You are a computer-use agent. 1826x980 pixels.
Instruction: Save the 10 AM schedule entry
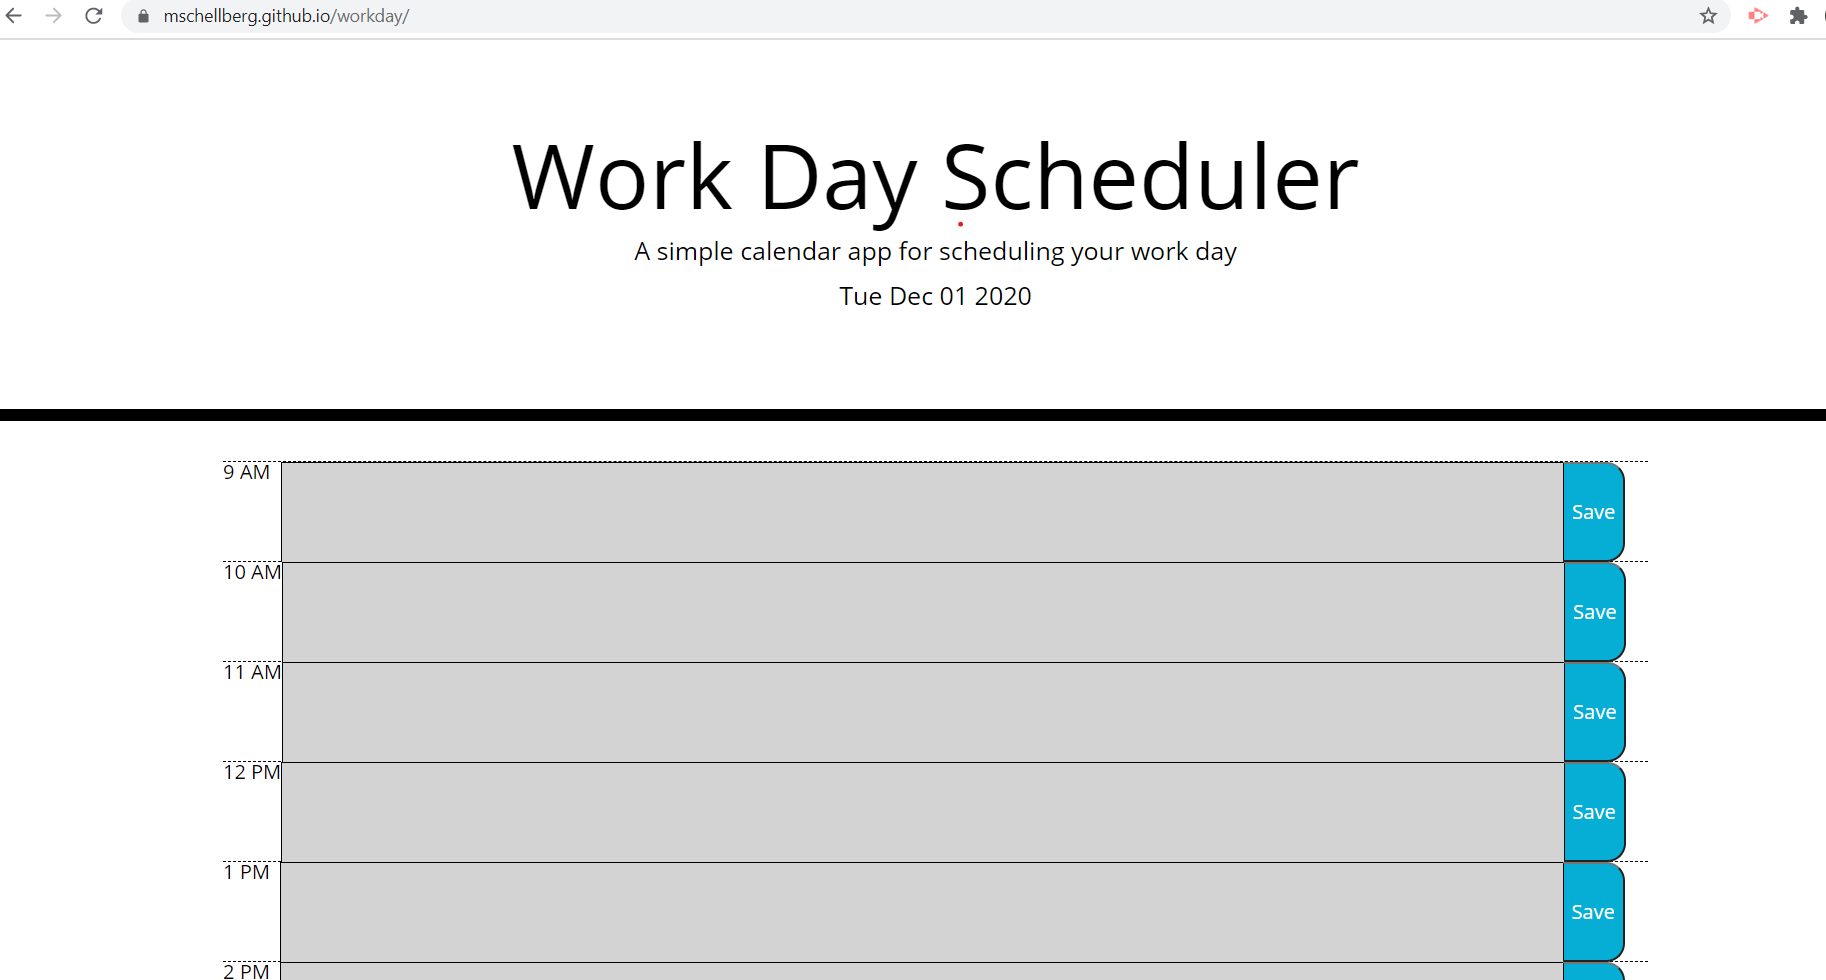click(x=1592, y=611)
